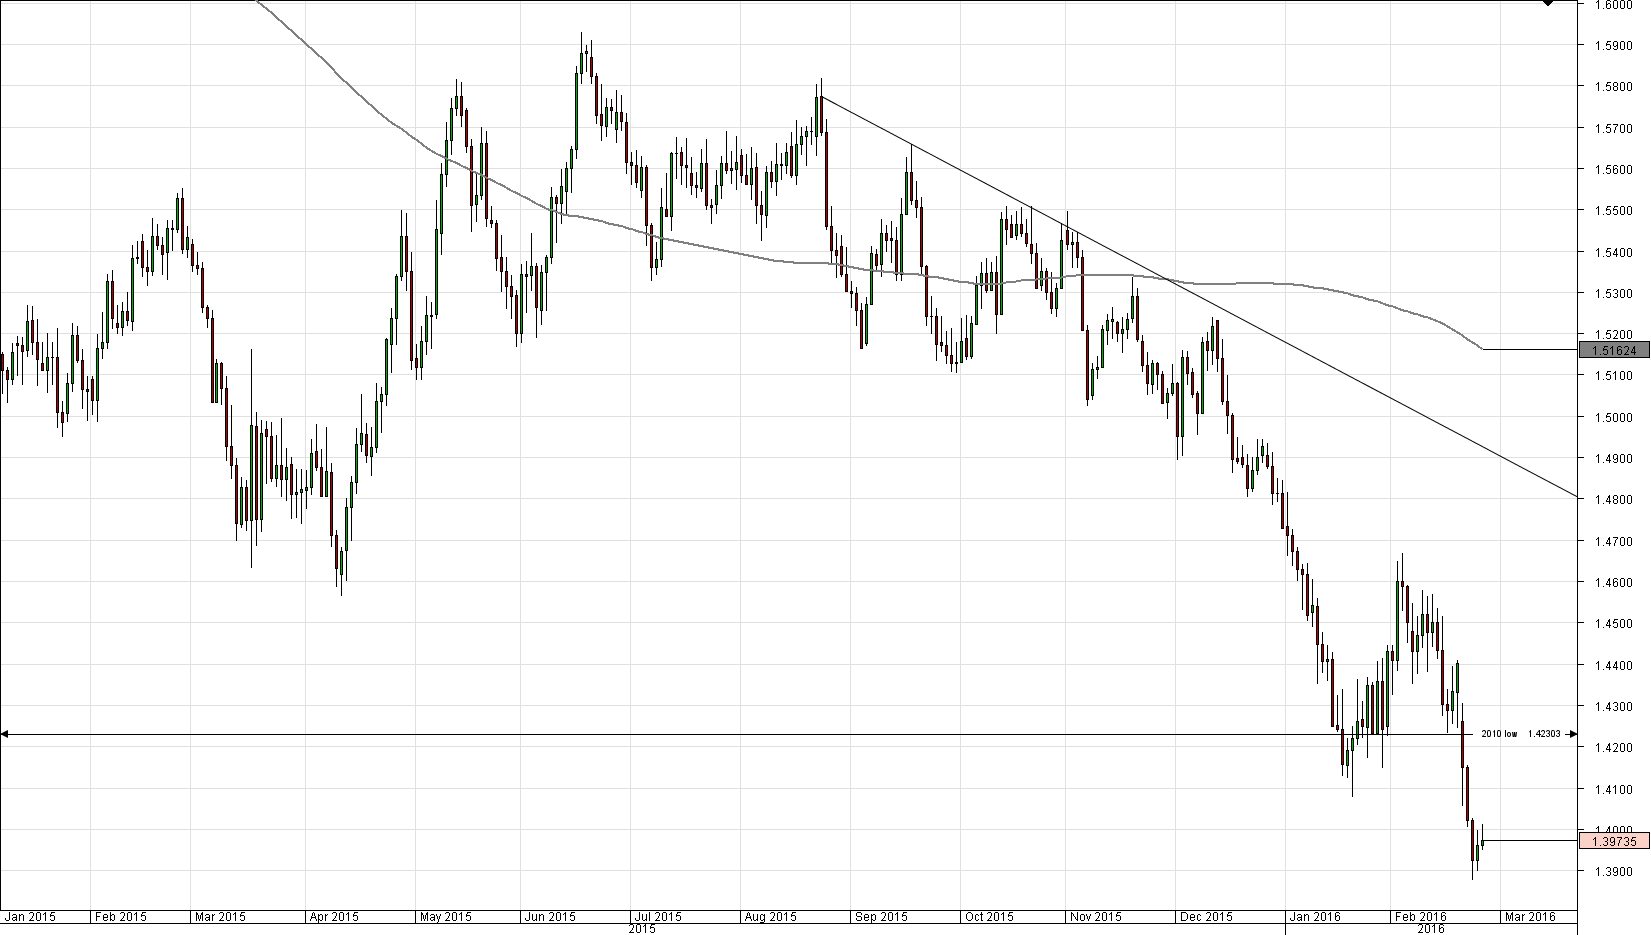Screen dimensions: 1651x935
Task: Click the 'Oct 2015' time axis label
Action: point(988,916)
